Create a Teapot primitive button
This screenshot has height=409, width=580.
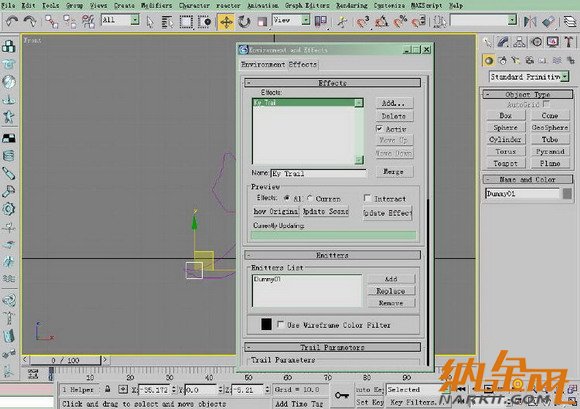tap(505, 163)
